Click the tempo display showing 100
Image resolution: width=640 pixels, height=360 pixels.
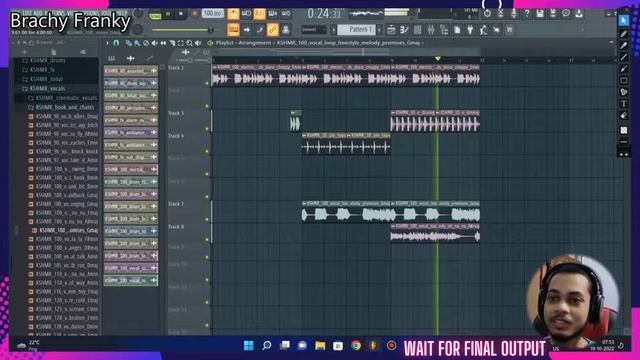click(213, 14)
